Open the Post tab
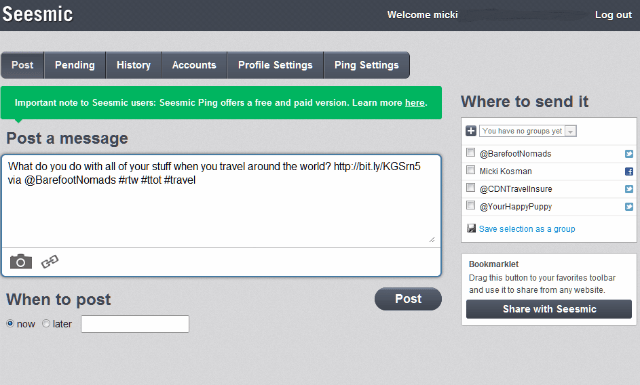The height and width of the screenshot is (385, 640). pos(22,65)
